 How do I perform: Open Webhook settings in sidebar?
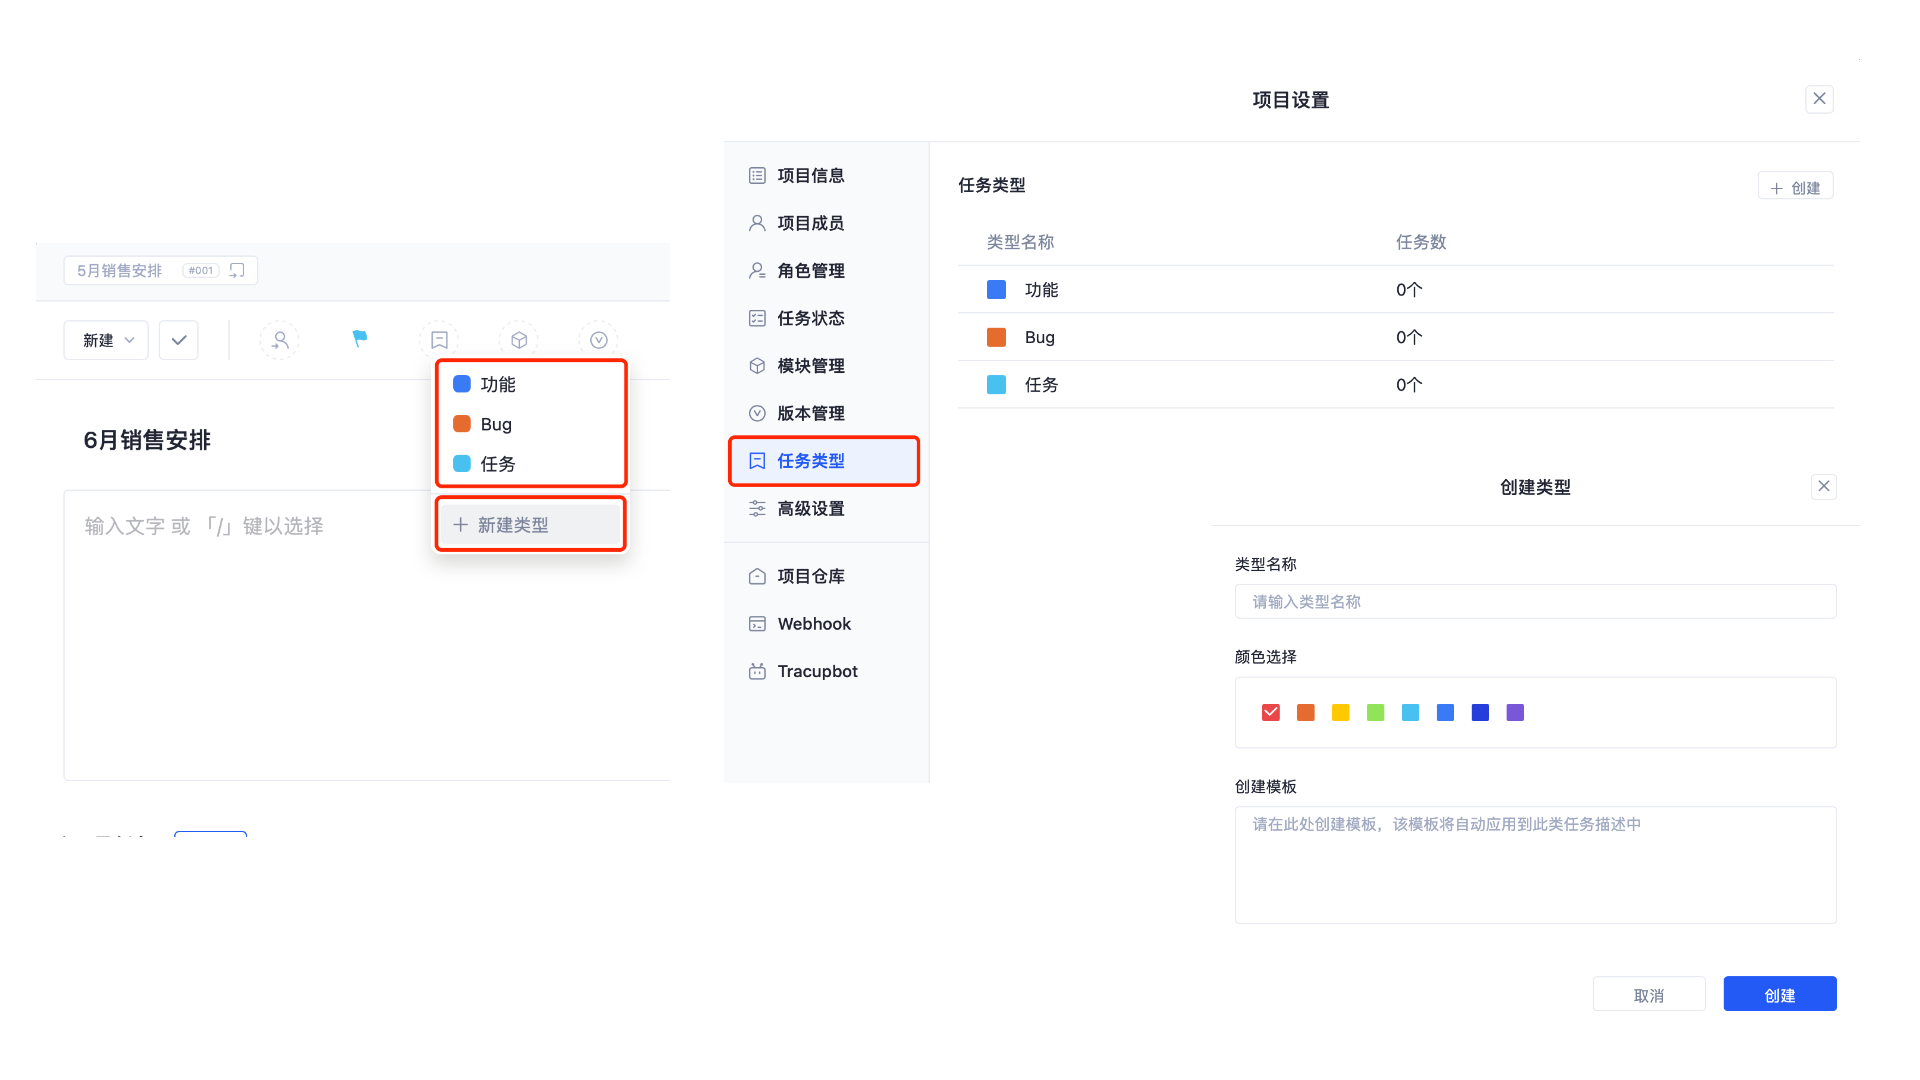tap(813, 624)
